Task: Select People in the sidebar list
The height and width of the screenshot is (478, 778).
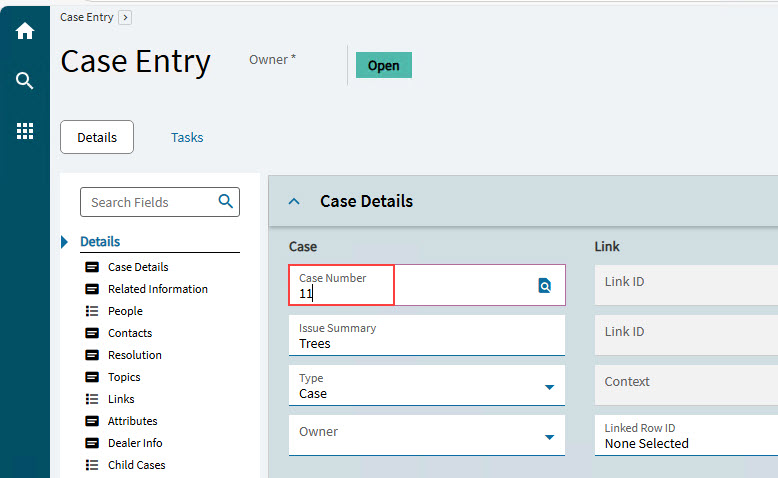Action: [x=125, y=311]
